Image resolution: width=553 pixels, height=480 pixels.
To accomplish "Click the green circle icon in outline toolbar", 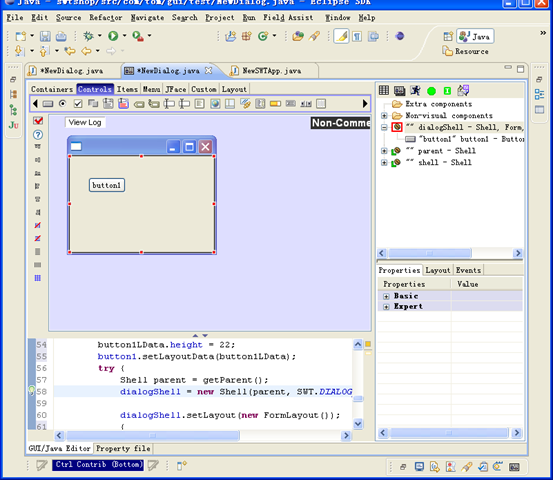I will click(431, 91).
